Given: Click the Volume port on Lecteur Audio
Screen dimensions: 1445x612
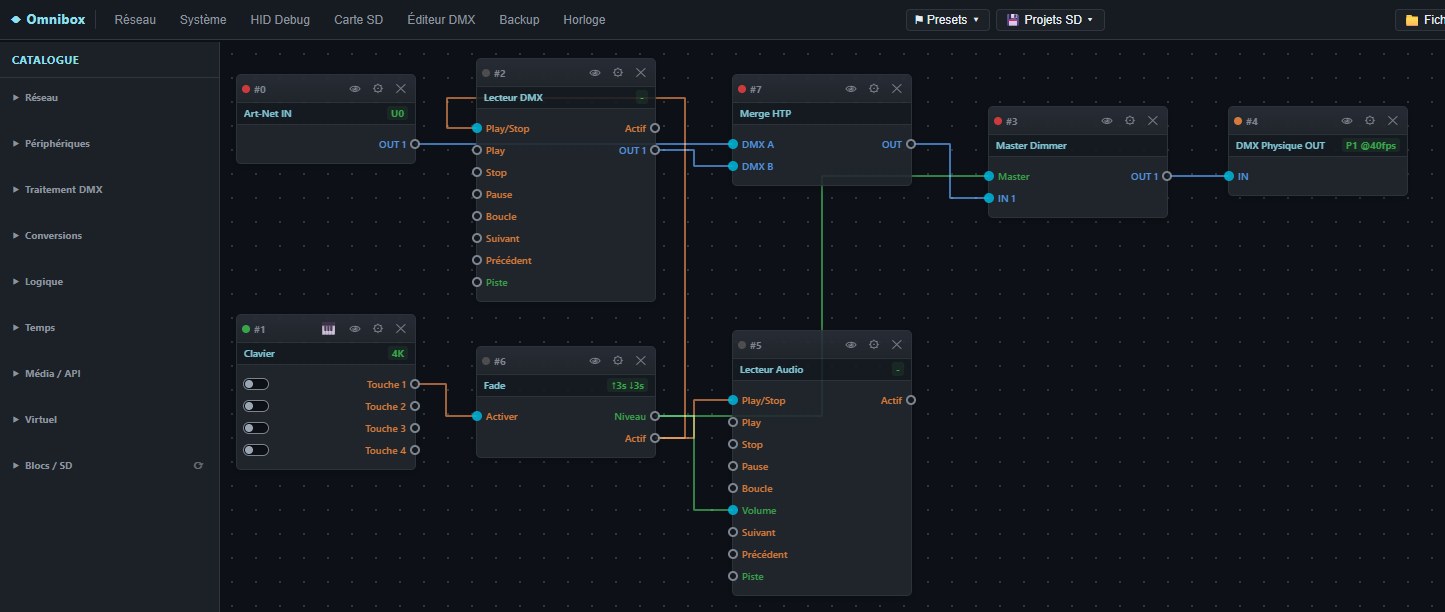Looking at the screenshot, I should click(x=733, y=511).
